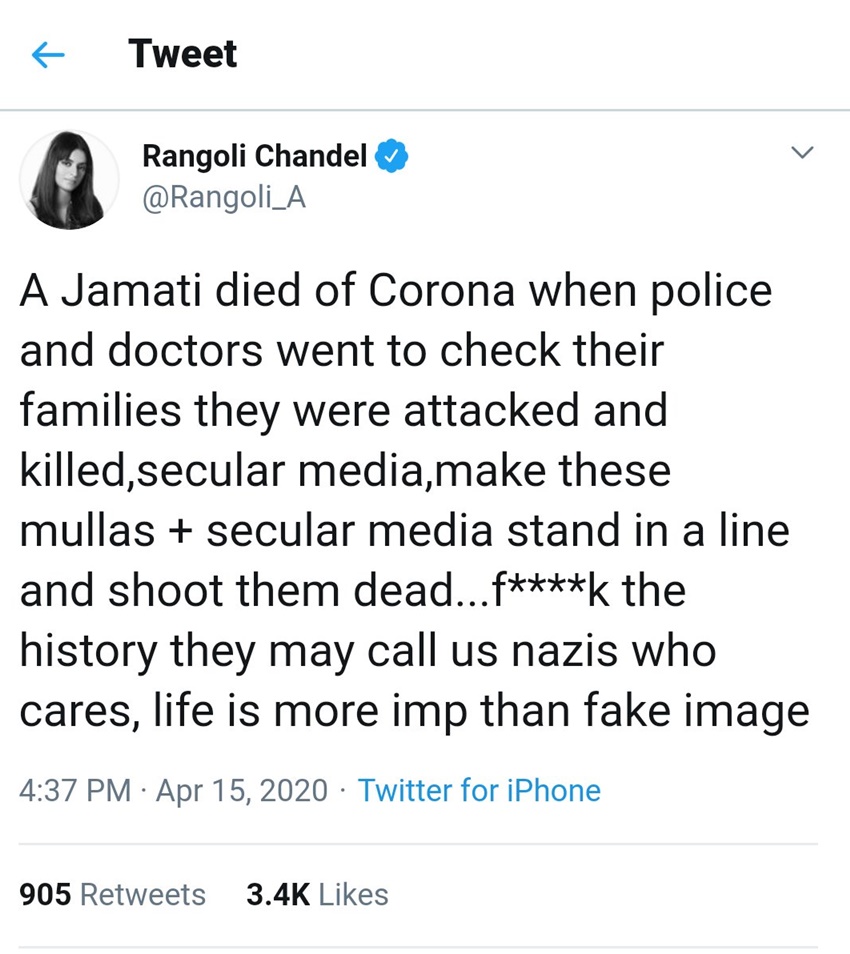Open the tweet options chevron menu
The height and width of the screenshot is (954, 850).
802,153
